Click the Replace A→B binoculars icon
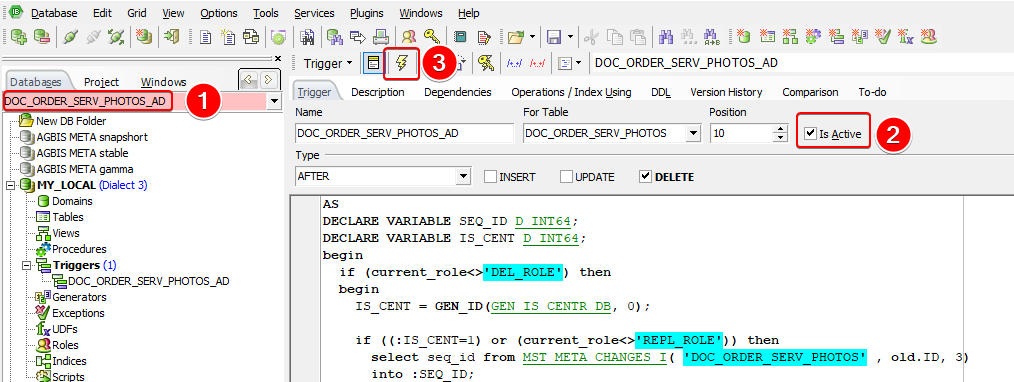This screenshot has width=1014, height=382. tap(712, 36)
